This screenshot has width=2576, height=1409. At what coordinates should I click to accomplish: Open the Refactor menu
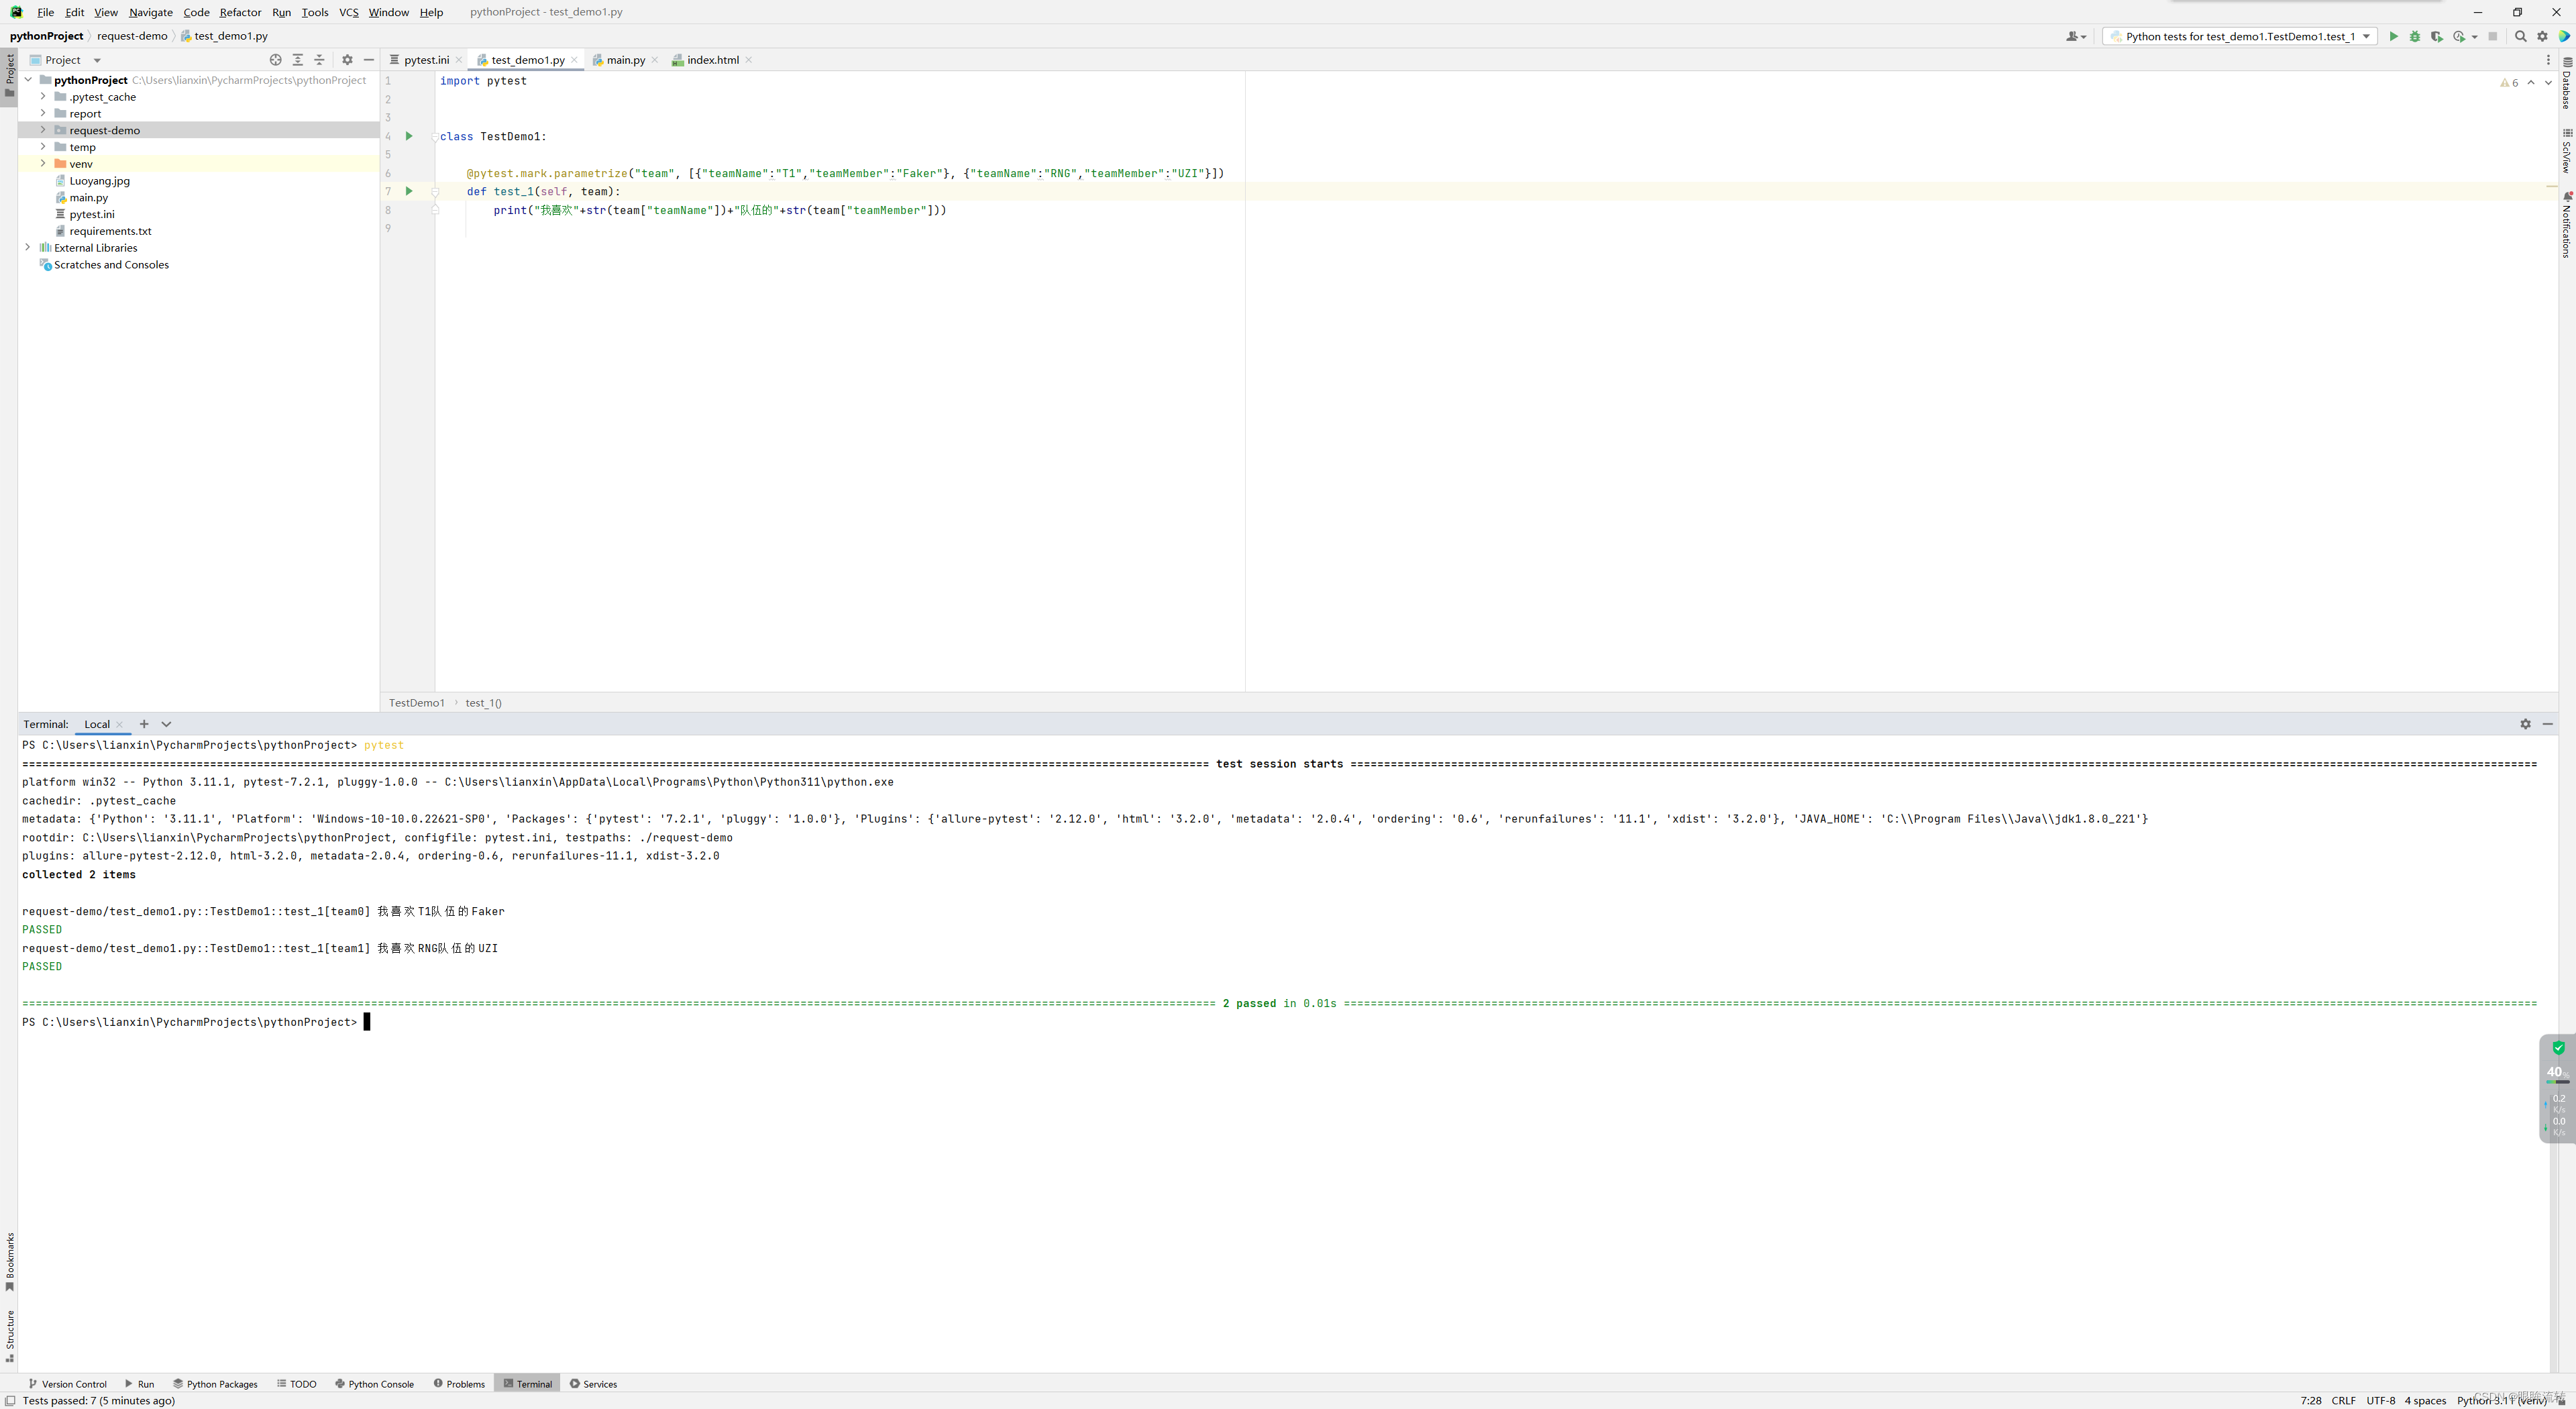[x=240, y=12]
